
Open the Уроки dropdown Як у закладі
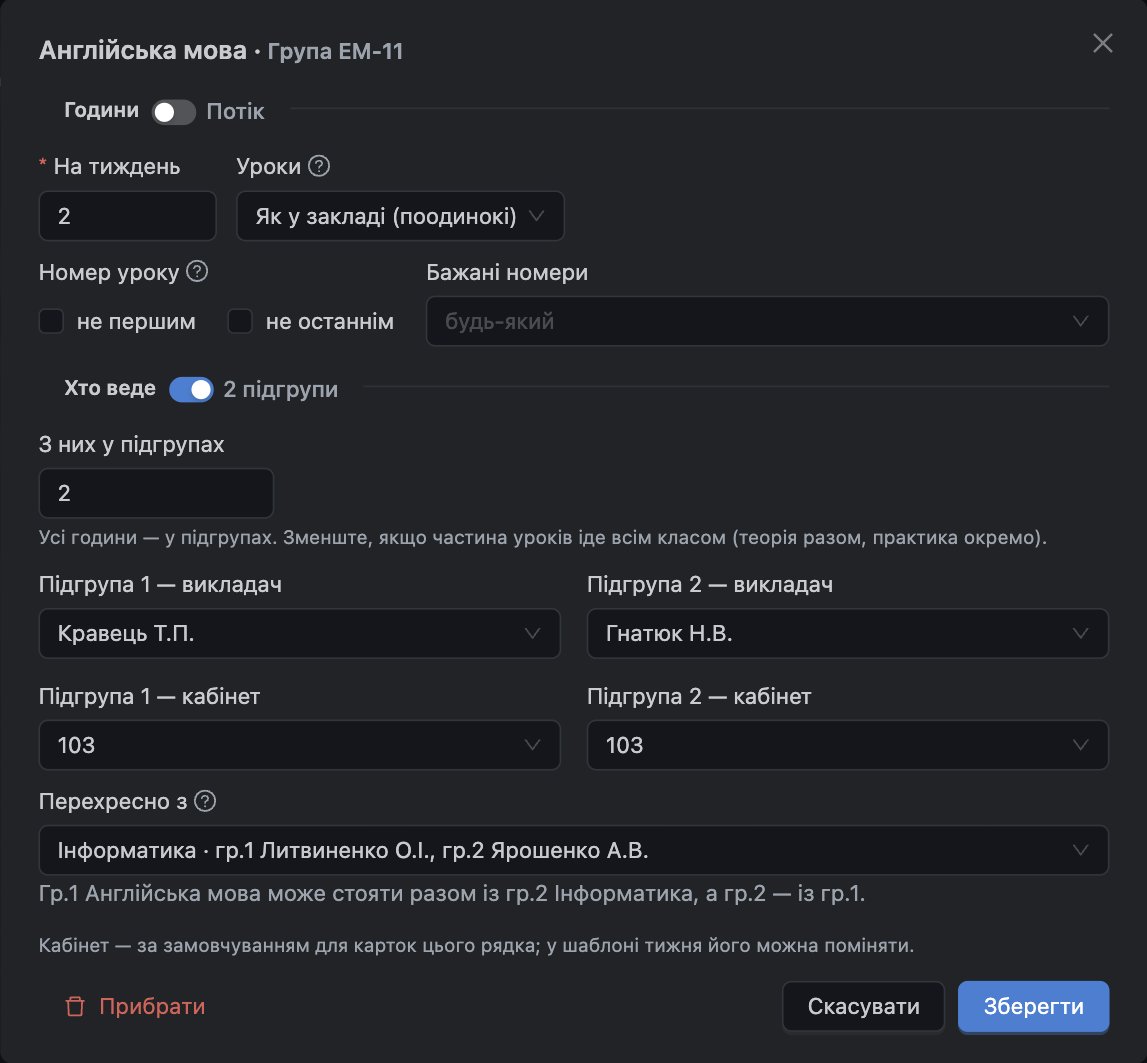tap(400, 216)
